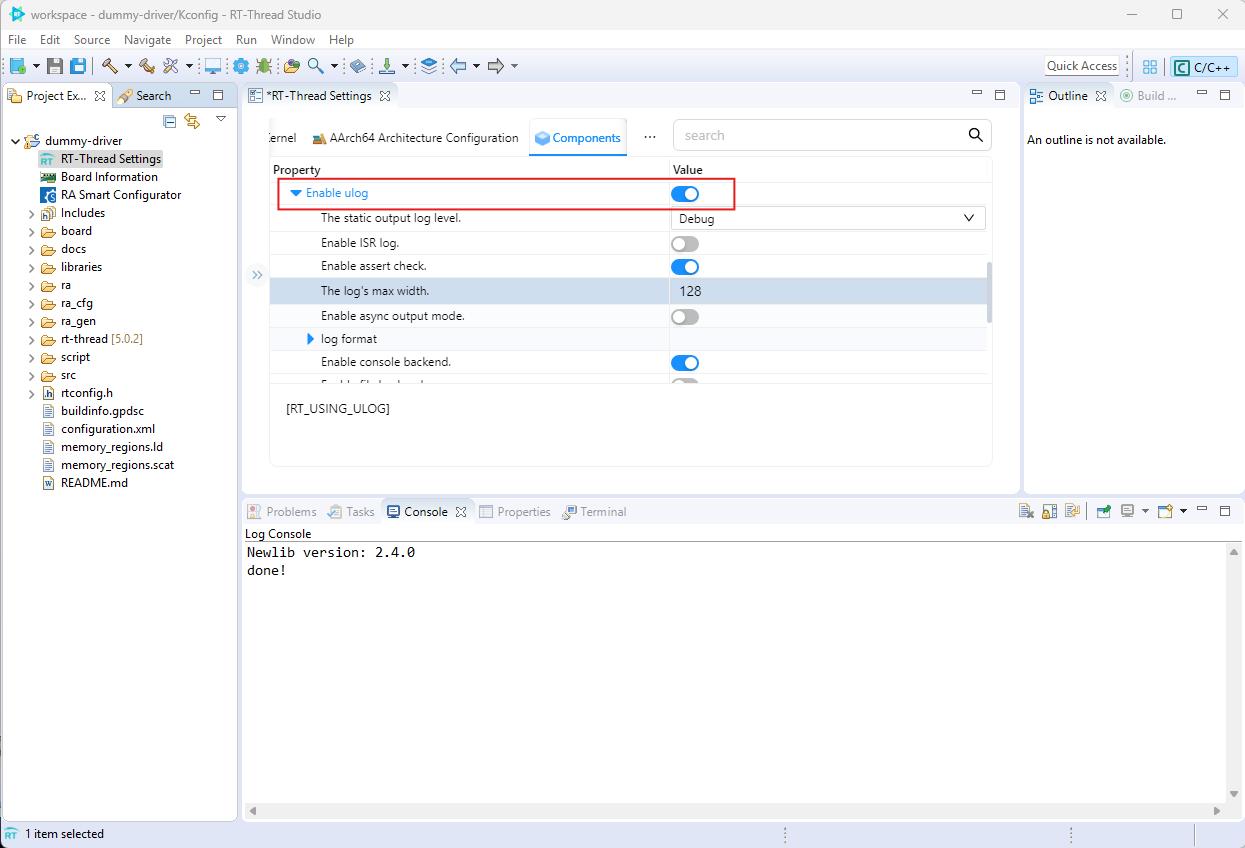Screen dimensions: 1245x848
Task: Click the download firmware toolbar icon
Action: pyautogui.click(x=387, y=66)
